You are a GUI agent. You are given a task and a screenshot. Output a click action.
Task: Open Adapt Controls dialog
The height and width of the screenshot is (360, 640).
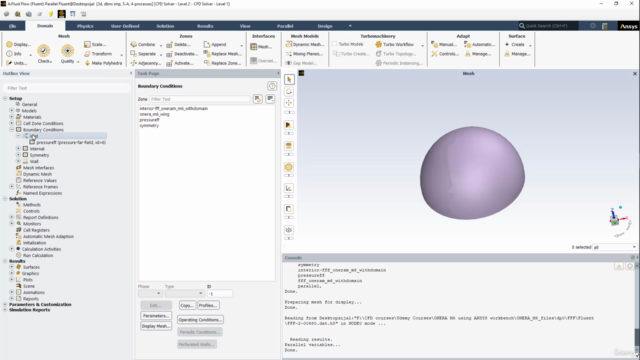(x=445, y=54)
